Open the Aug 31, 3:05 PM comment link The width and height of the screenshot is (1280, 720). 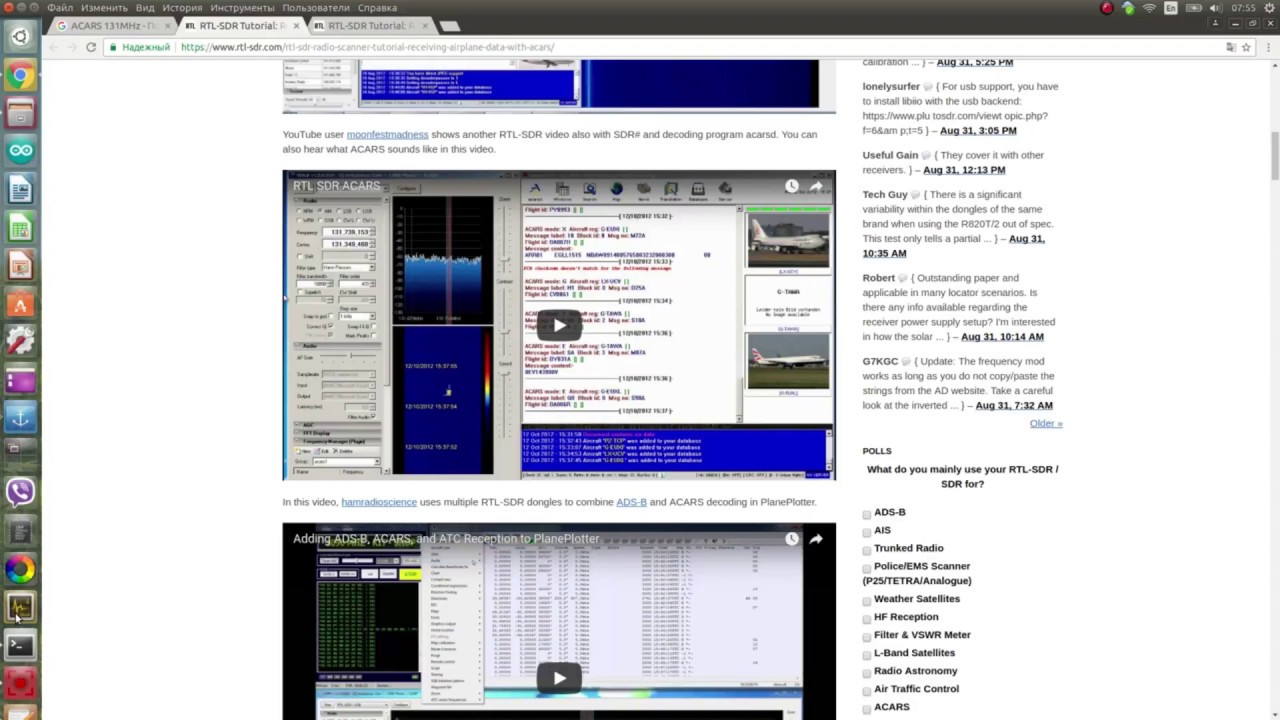pos(978,130)
